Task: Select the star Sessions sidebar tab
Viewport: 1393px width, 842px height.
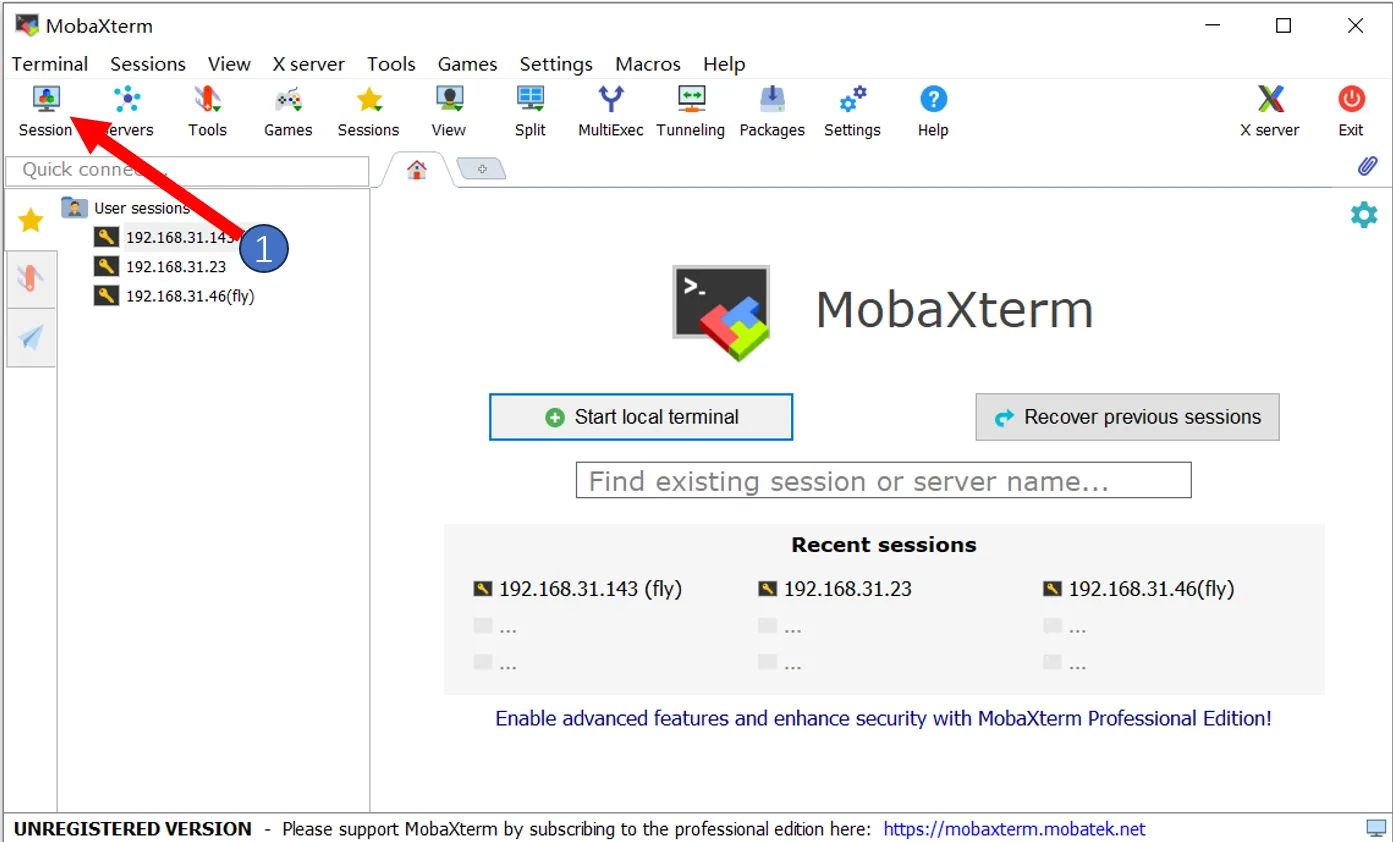Action: [31, 221]
